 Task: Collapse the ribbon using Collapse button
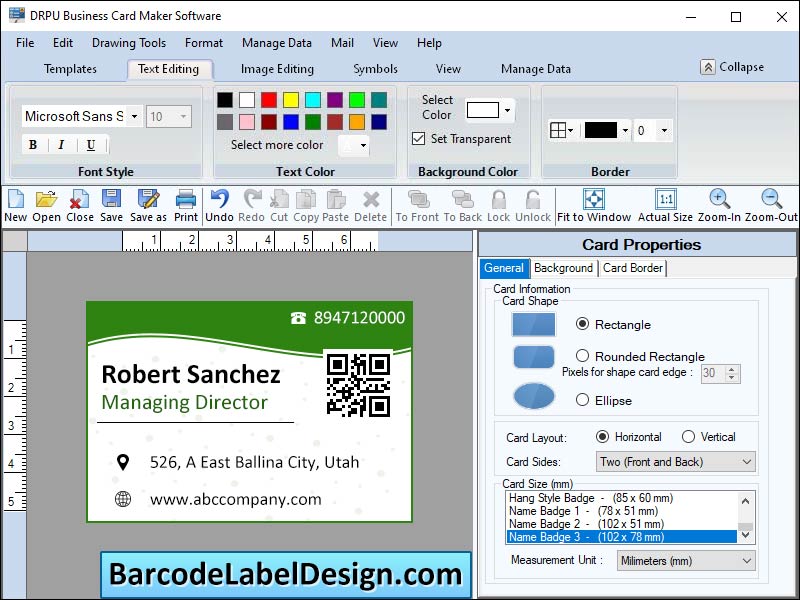[x=733, y=67]
